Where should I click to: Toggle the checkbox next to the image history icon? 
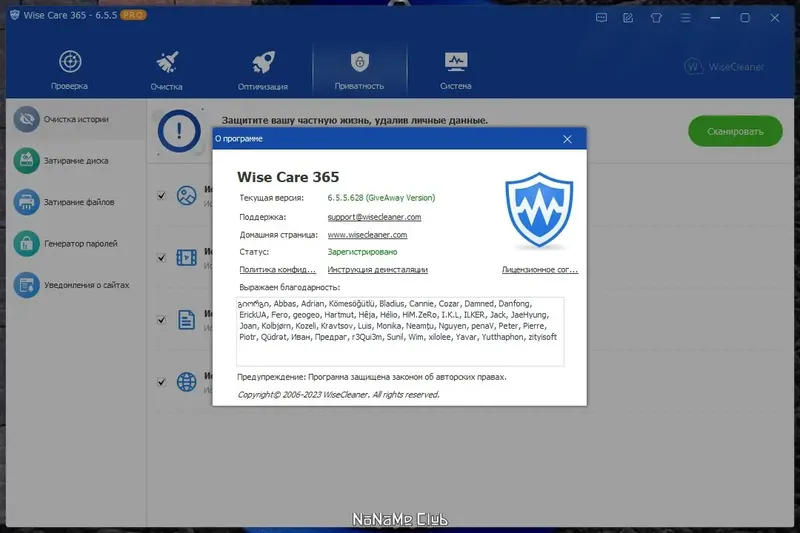point(161,195)
